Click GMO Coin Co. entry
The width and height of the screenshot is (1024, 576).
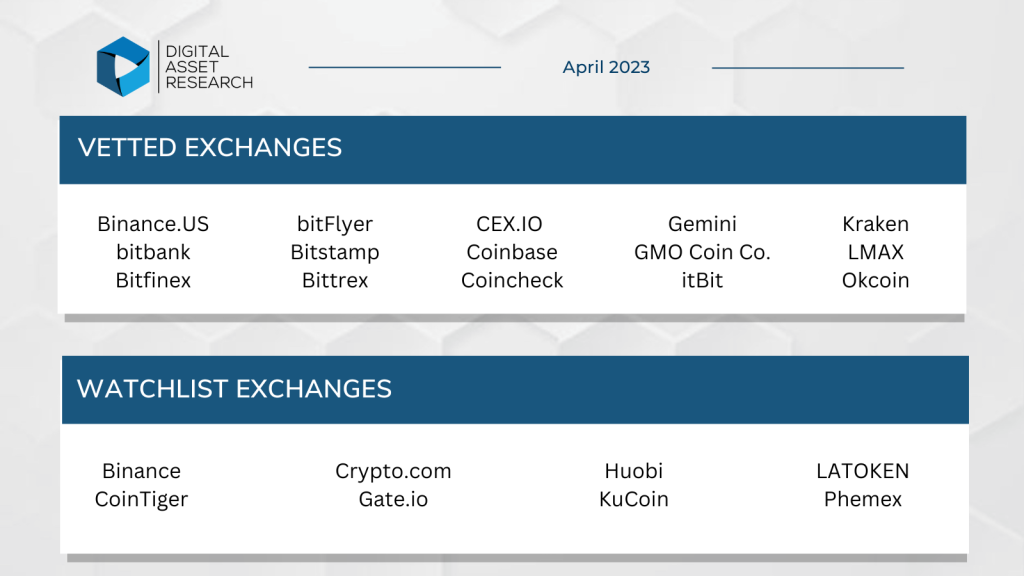coord(702,252)
